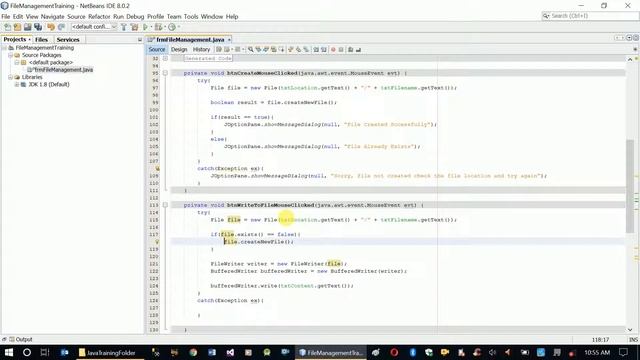Run the project with the green play icon
The image size is (640, 360).
(x=145, y=27)
